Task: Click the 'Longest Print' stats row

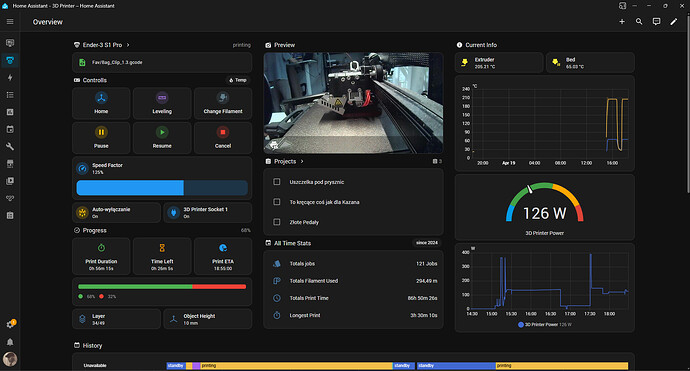Action: [353, 315]
